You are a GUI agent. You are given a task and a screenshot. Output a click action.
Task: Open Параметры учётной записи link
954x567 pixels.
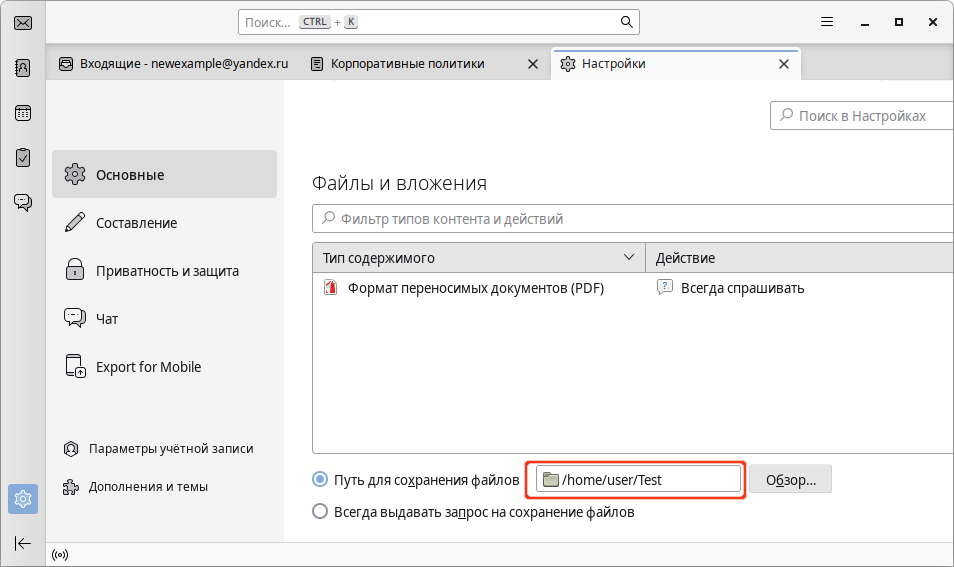[159, 449]
